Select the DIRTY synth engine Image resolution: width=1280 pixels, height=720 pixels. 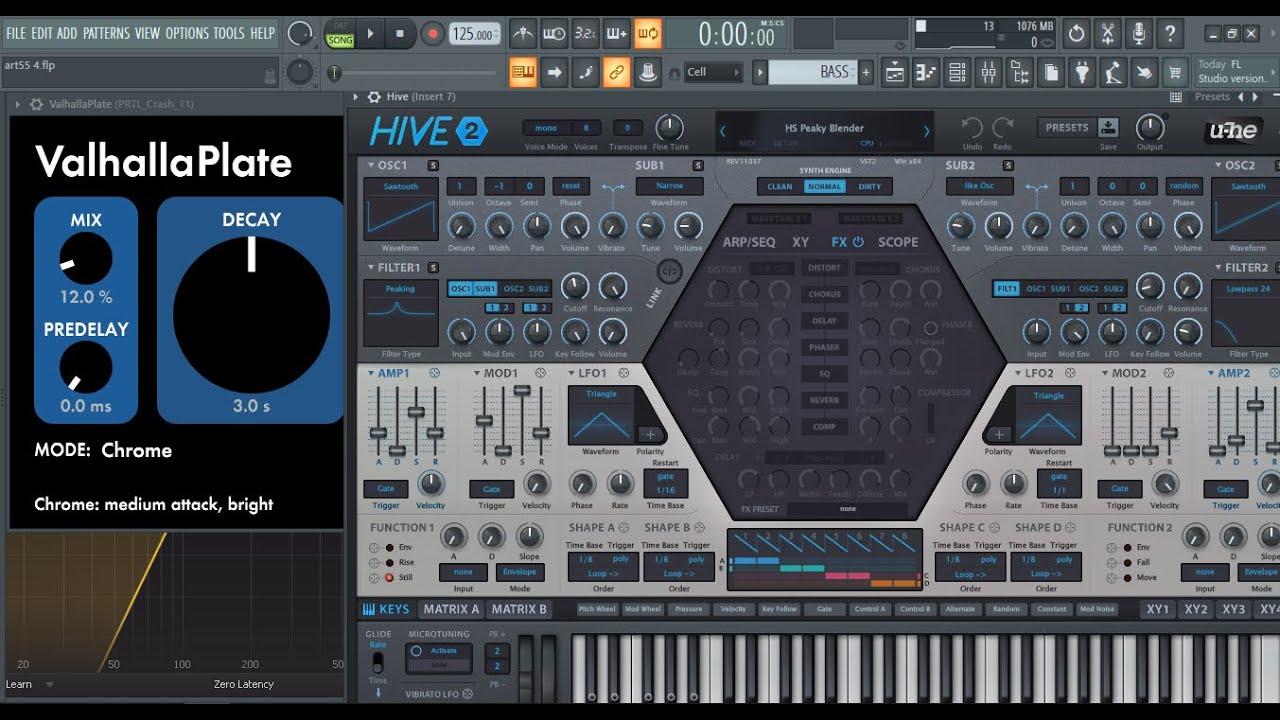[x=869, y=187]
